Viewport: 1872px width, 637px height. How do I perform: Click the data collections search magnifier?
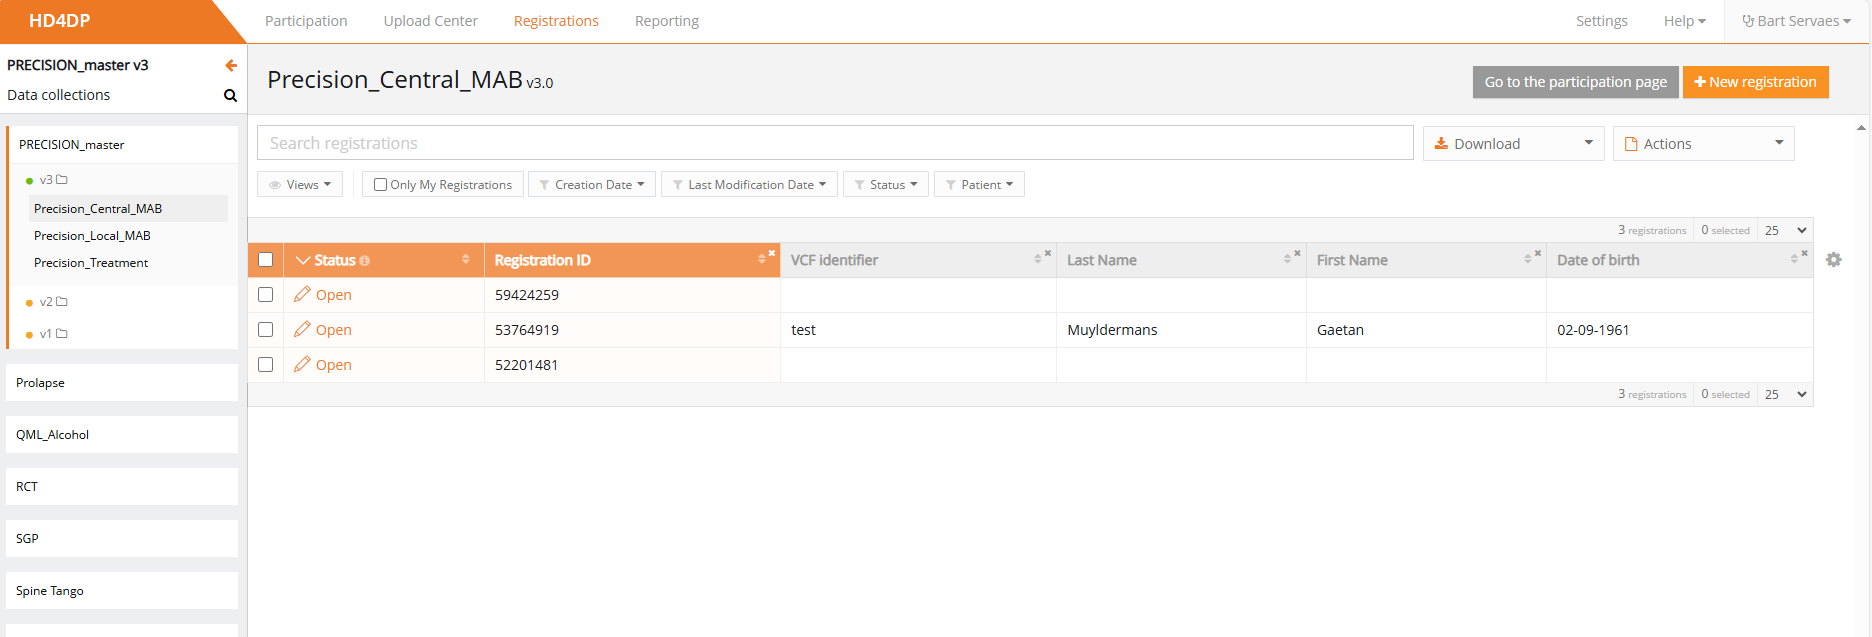[x=230, y=96]
